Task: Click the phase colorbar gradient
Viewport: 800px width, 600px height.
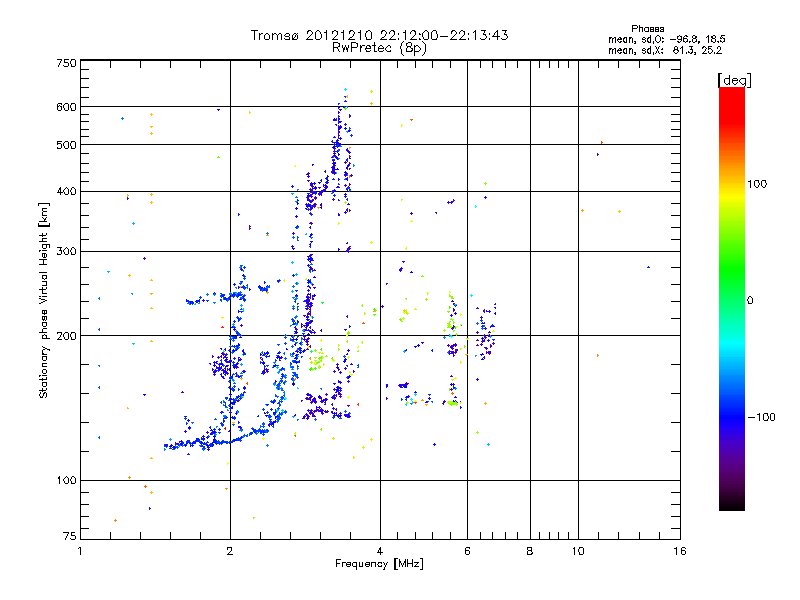Action: click(732, 298)
